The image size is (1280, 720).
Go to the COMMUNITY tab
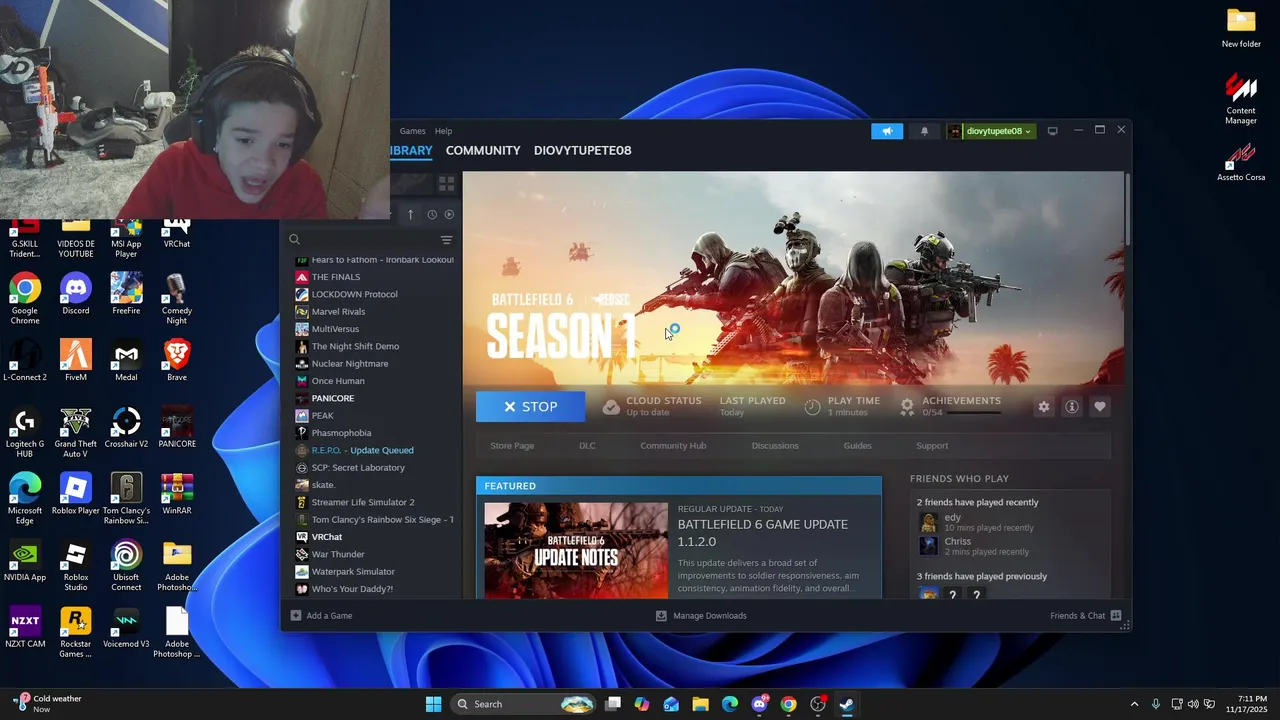[x=483, y=150]
